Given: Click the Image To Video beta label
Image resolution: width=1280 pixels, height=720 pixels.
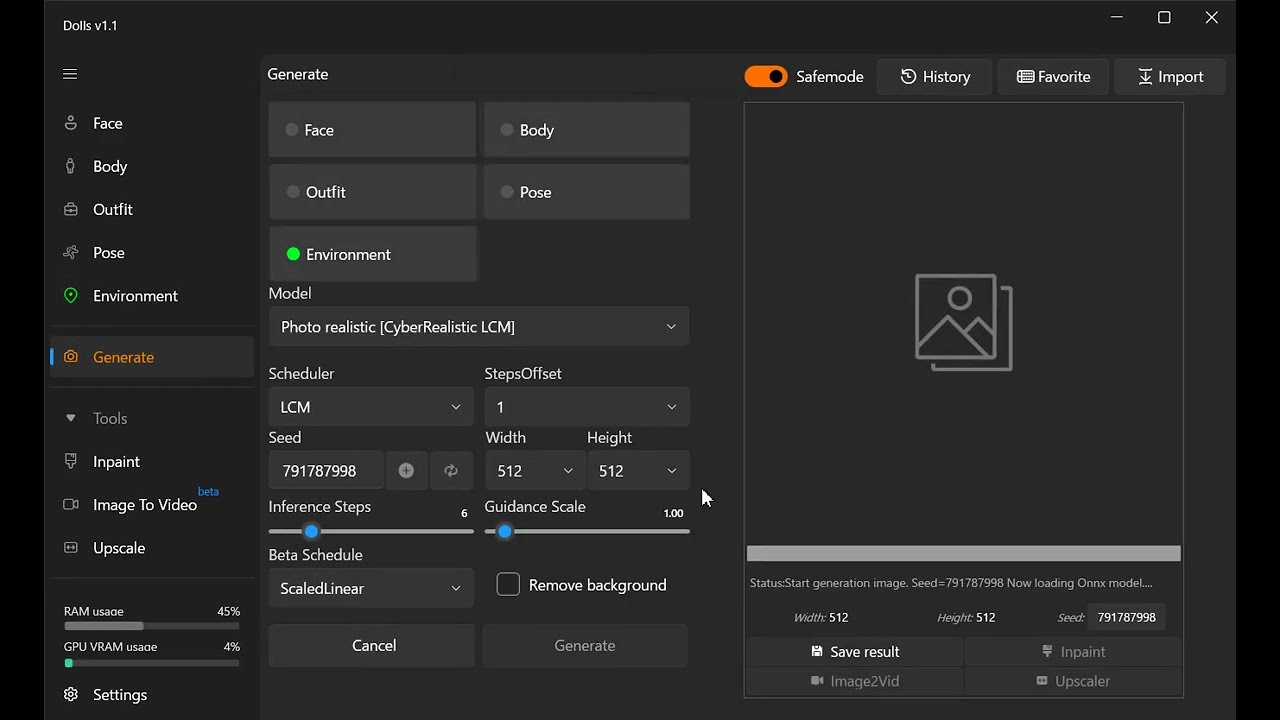Looking at the screenshot, I should pyautogui.click(x=208, y=491).
